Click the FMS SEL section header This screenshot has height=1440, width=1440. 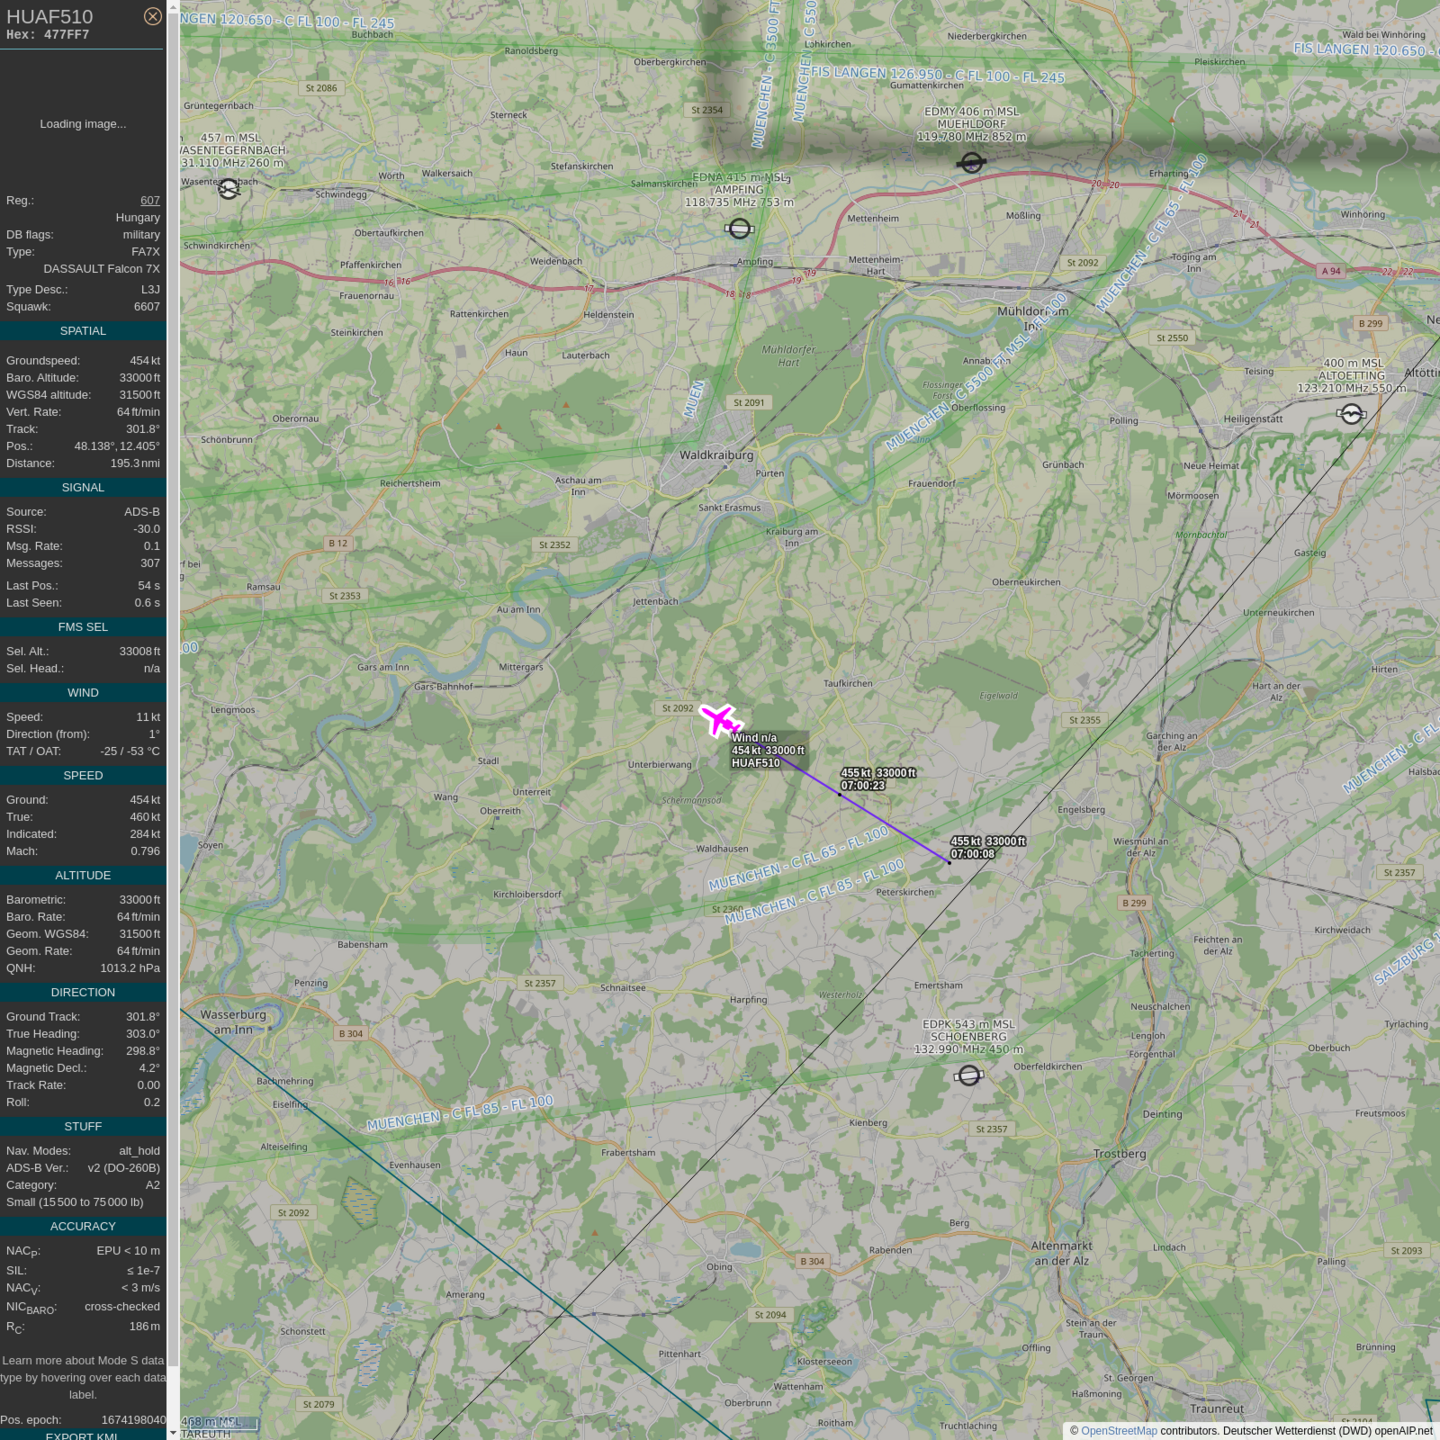(83, 627)
